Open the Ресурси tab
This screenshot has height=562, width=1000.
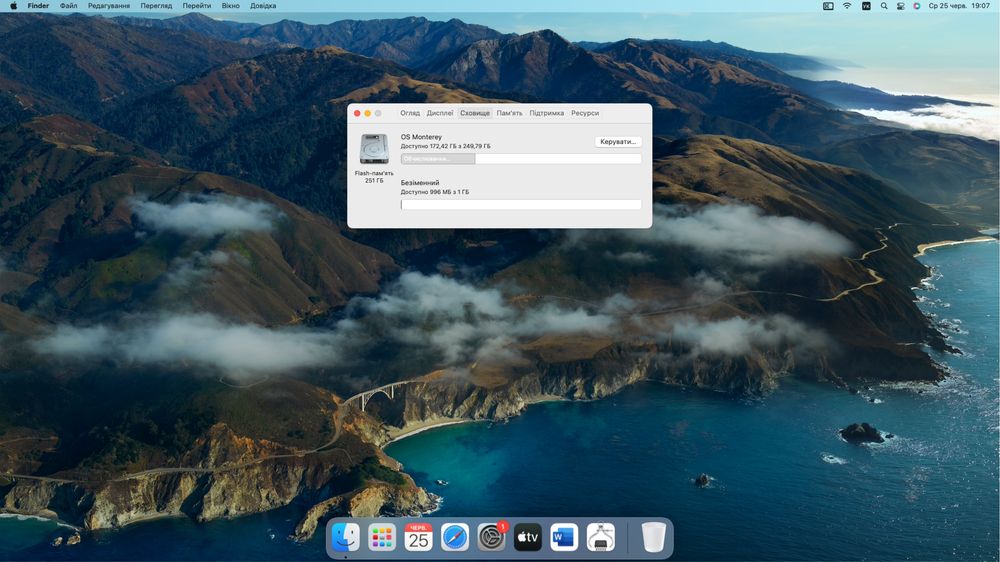(x=585, y=113)
